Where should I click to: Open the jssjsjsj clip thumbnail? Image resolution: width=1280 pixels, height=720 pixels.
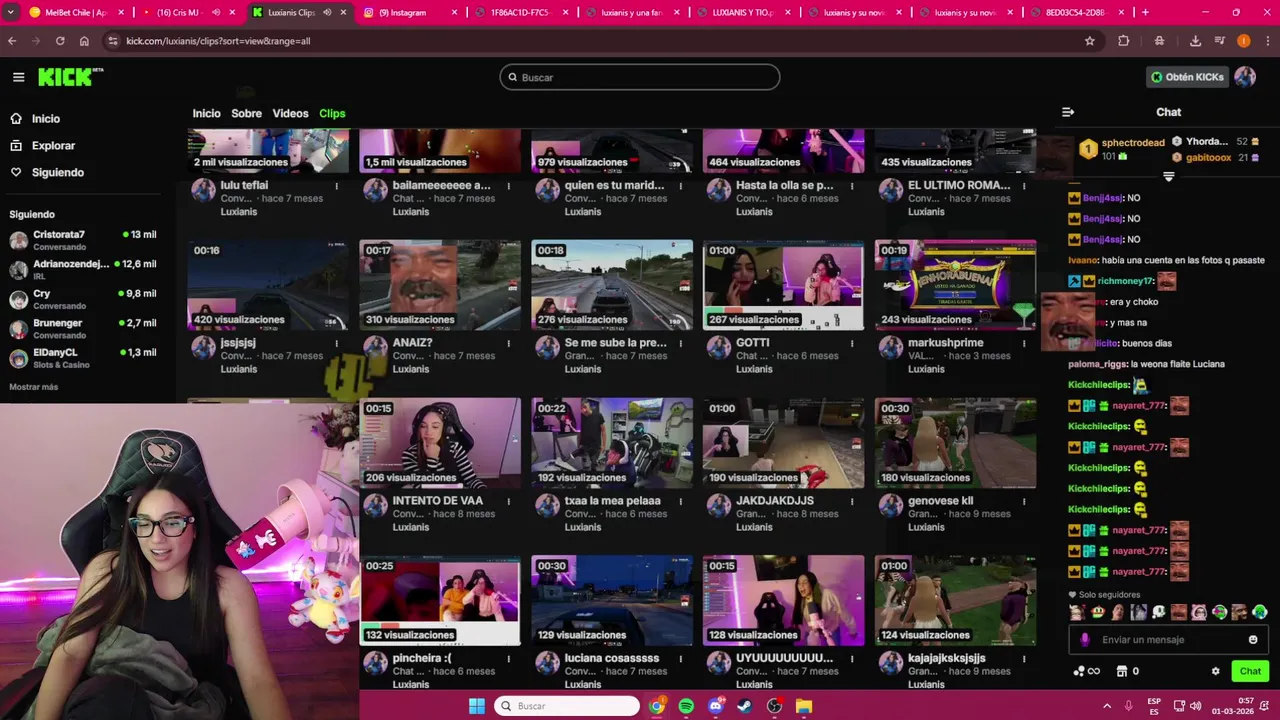tap(268, 285)
